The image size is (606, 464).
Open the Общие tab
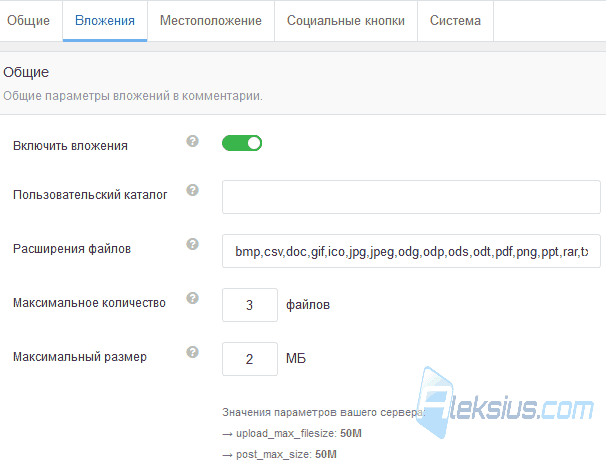29,20
